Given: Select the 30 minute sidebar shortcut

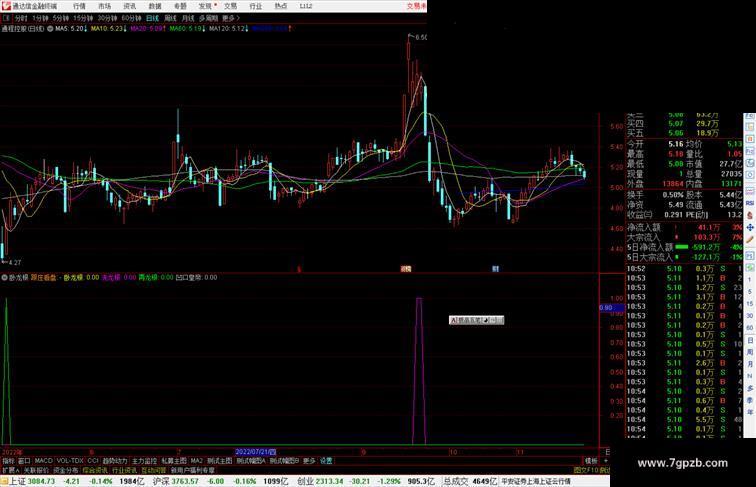Looking at the screenshot, I should (x=750, y=316).
